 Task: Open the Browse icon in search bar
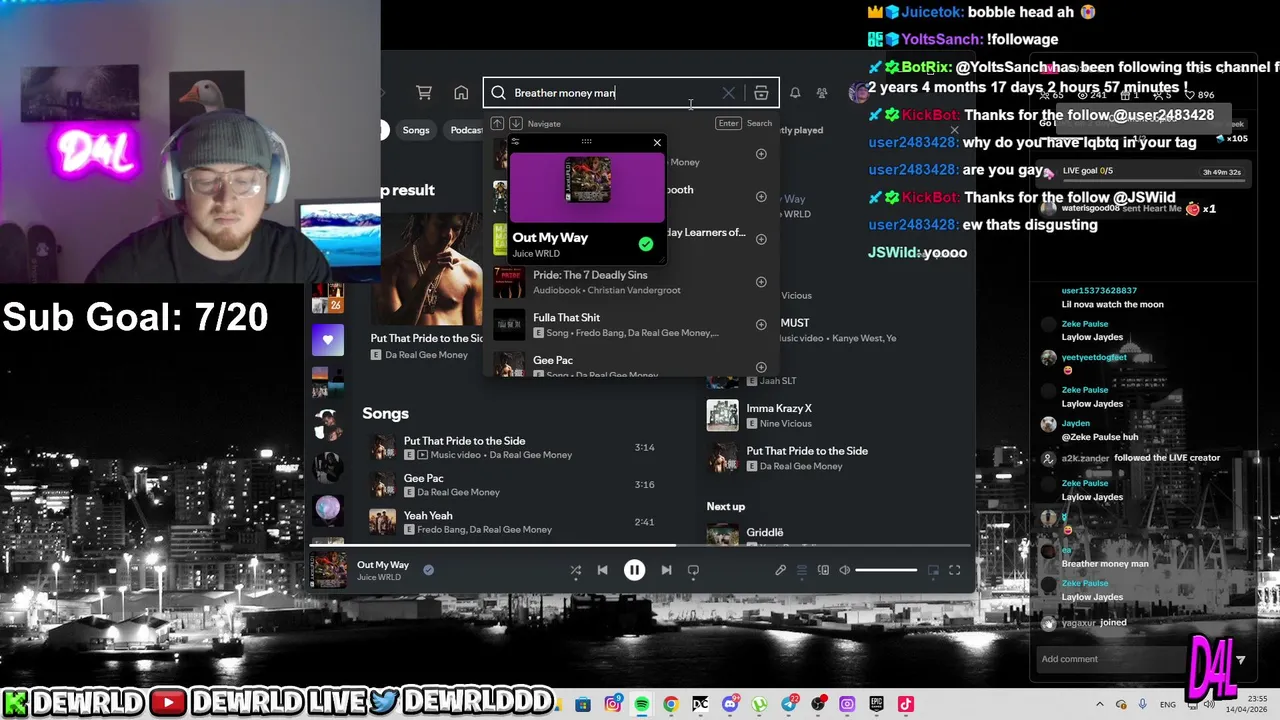tap(761, 93)
